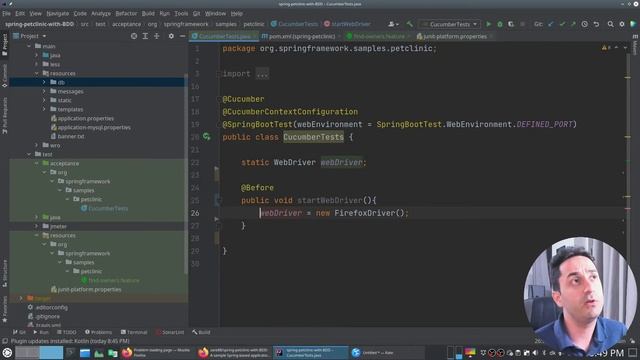This screenshot has width=640, height=360.
Task: Expand the jmeter folder
Action: 36,226
